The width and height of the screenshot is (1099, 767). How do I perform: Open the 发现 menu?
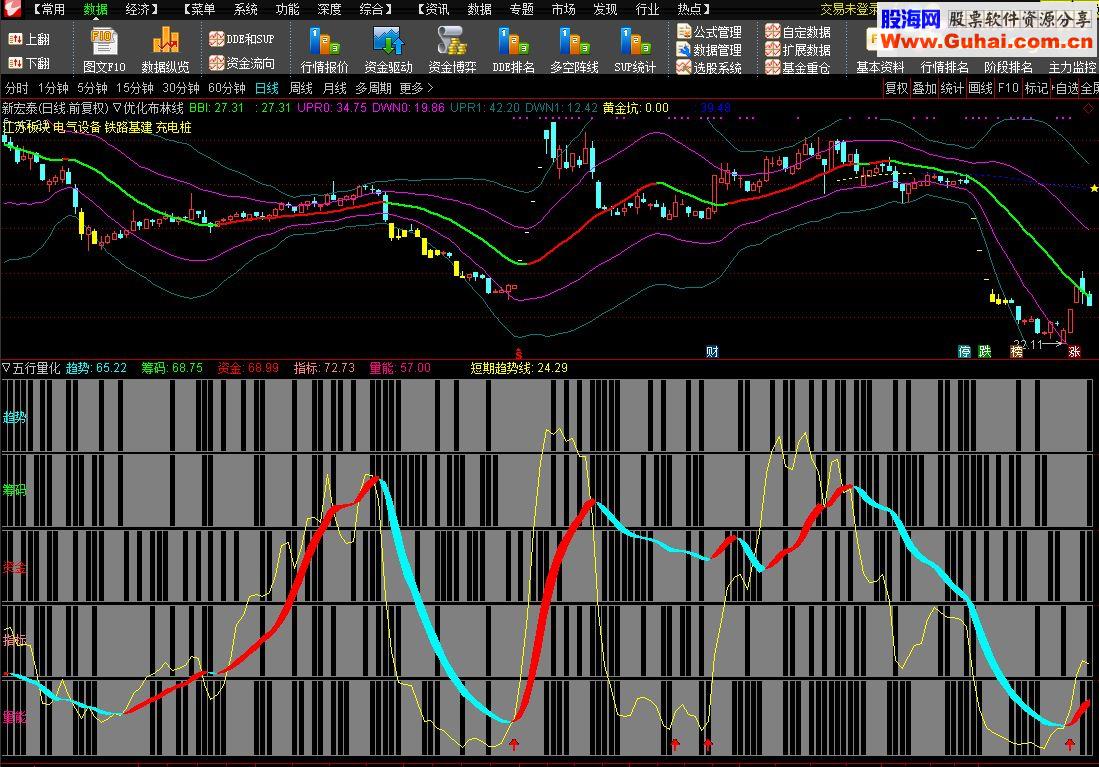[x=606, y=9]
